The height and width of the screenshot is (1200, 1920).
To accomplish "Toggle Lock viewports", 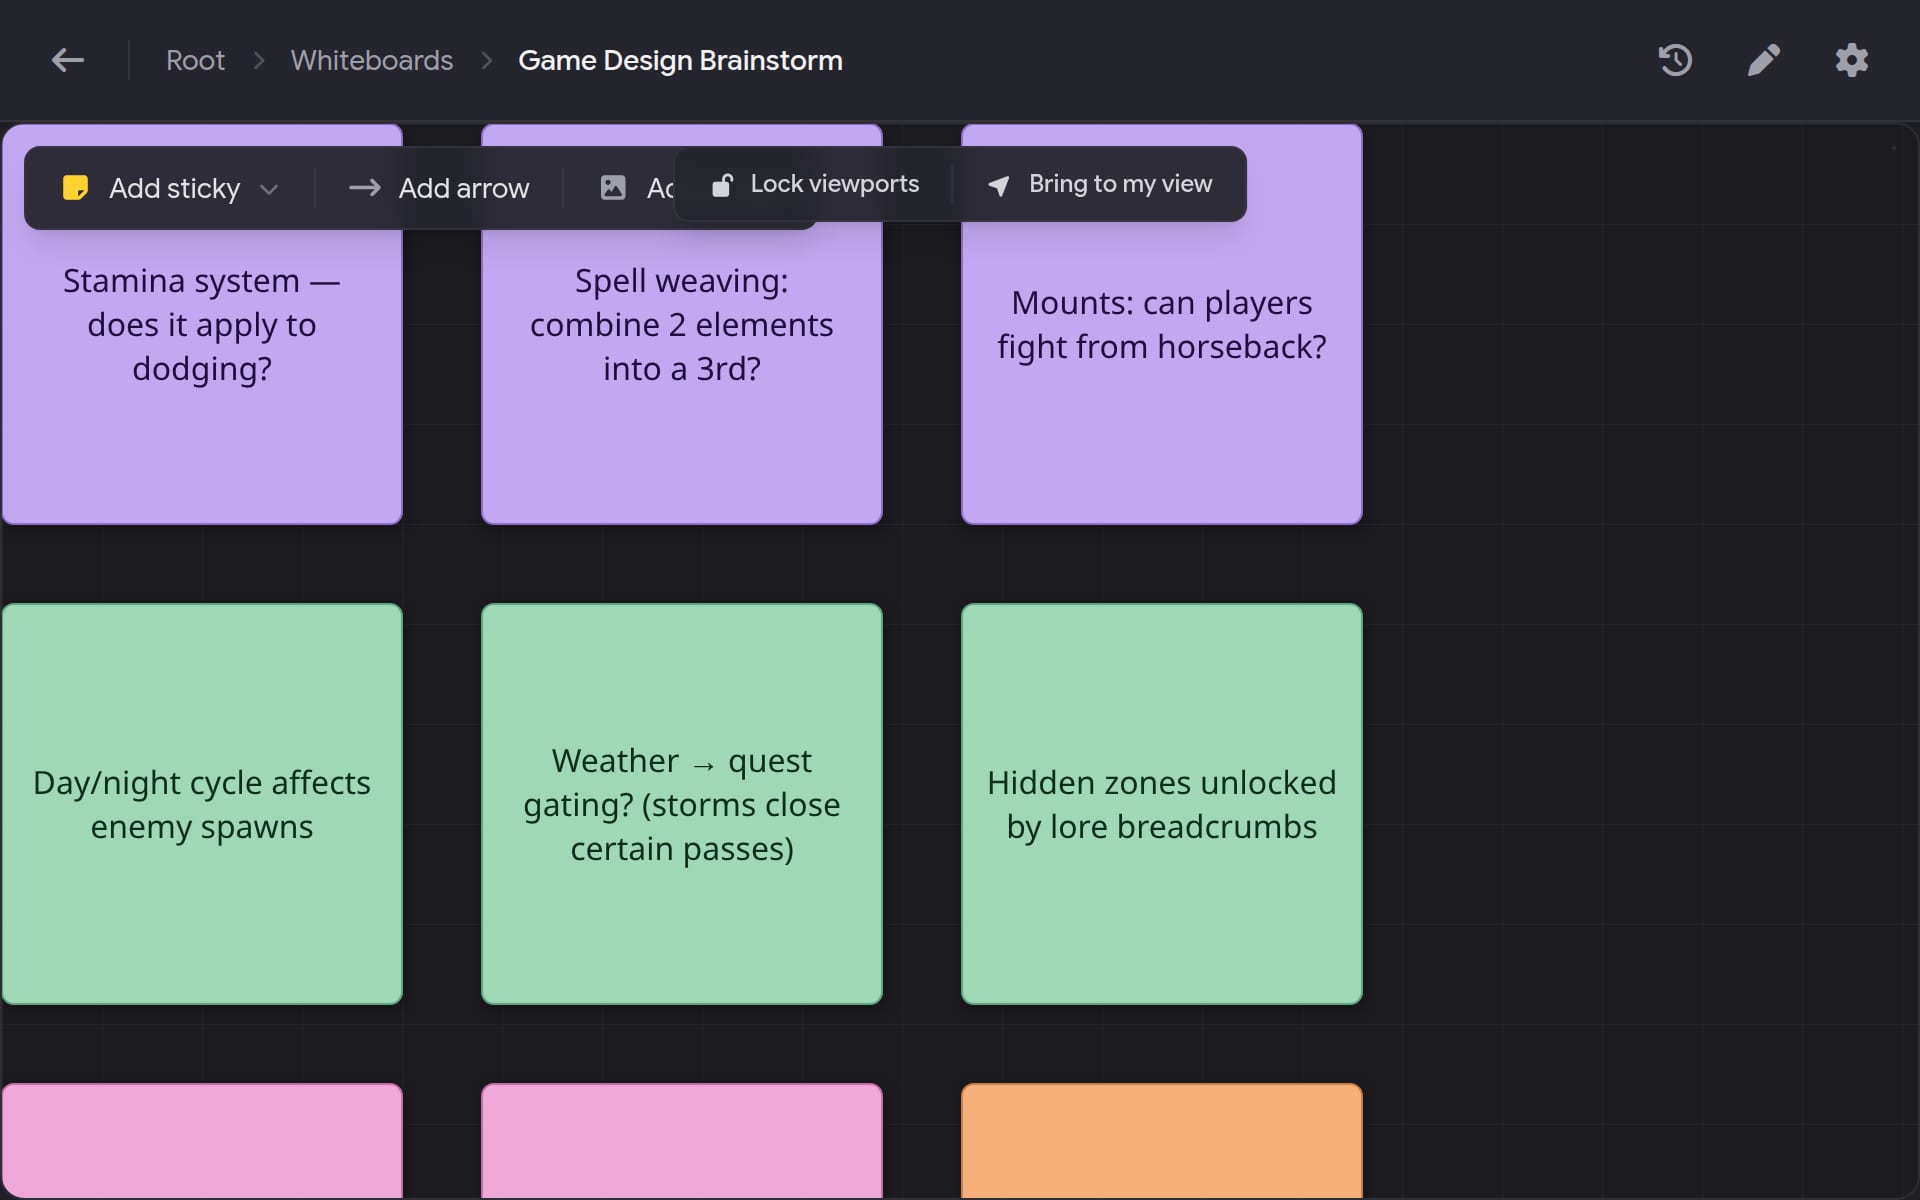I will click(x=815, y=184).
